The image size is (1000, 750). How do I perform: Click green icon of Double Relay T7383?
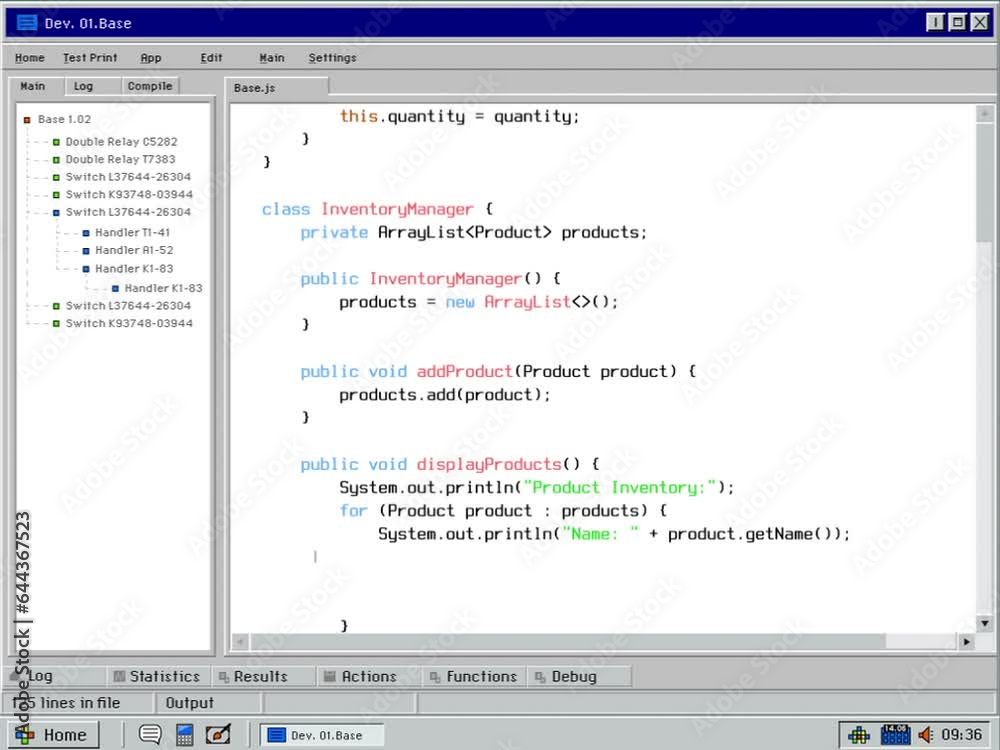[56, 160]
